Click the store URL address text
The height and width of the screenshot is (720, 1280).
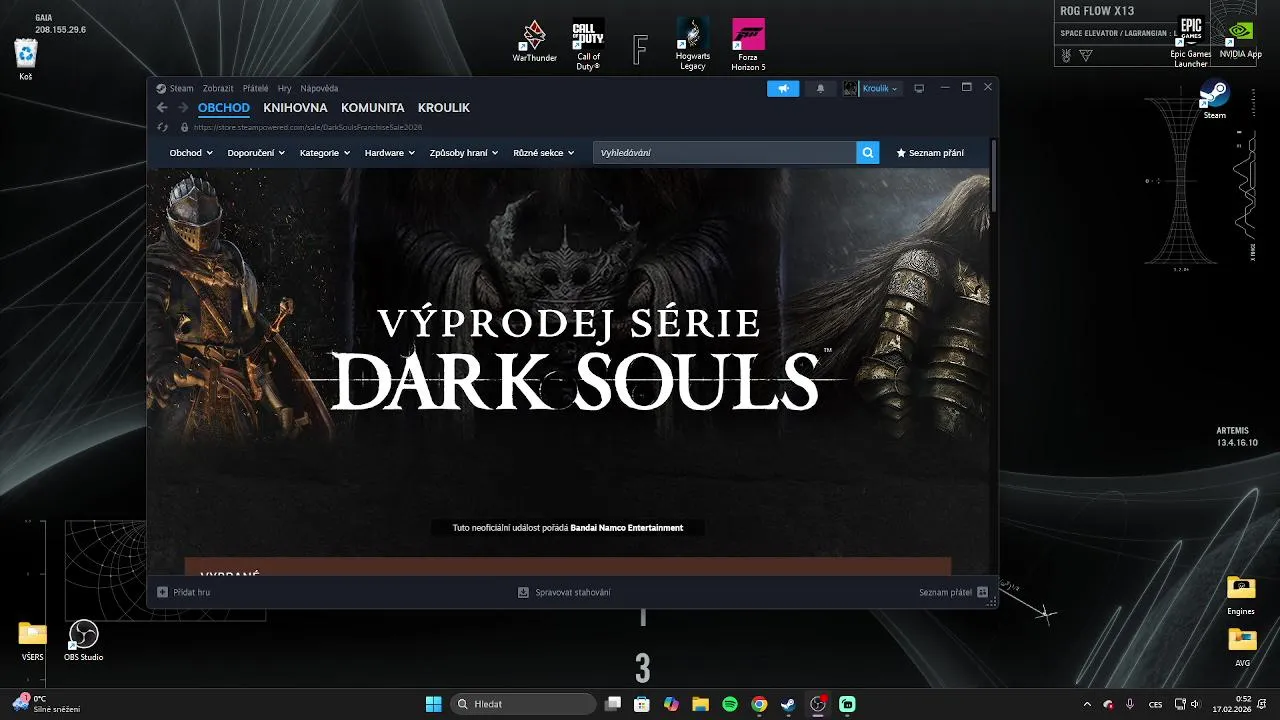307,127
